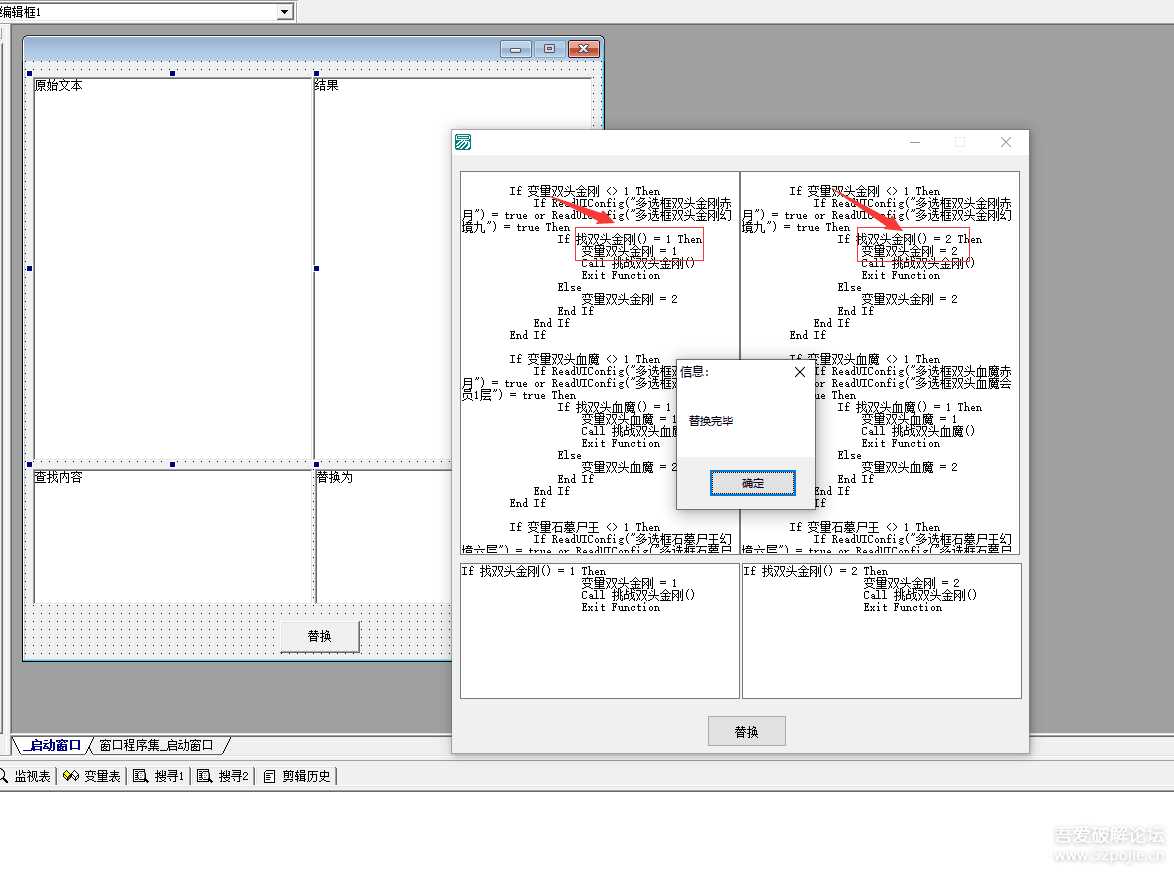
Task: Click the 替换 button in the running program
Action: tap(746, 731)
